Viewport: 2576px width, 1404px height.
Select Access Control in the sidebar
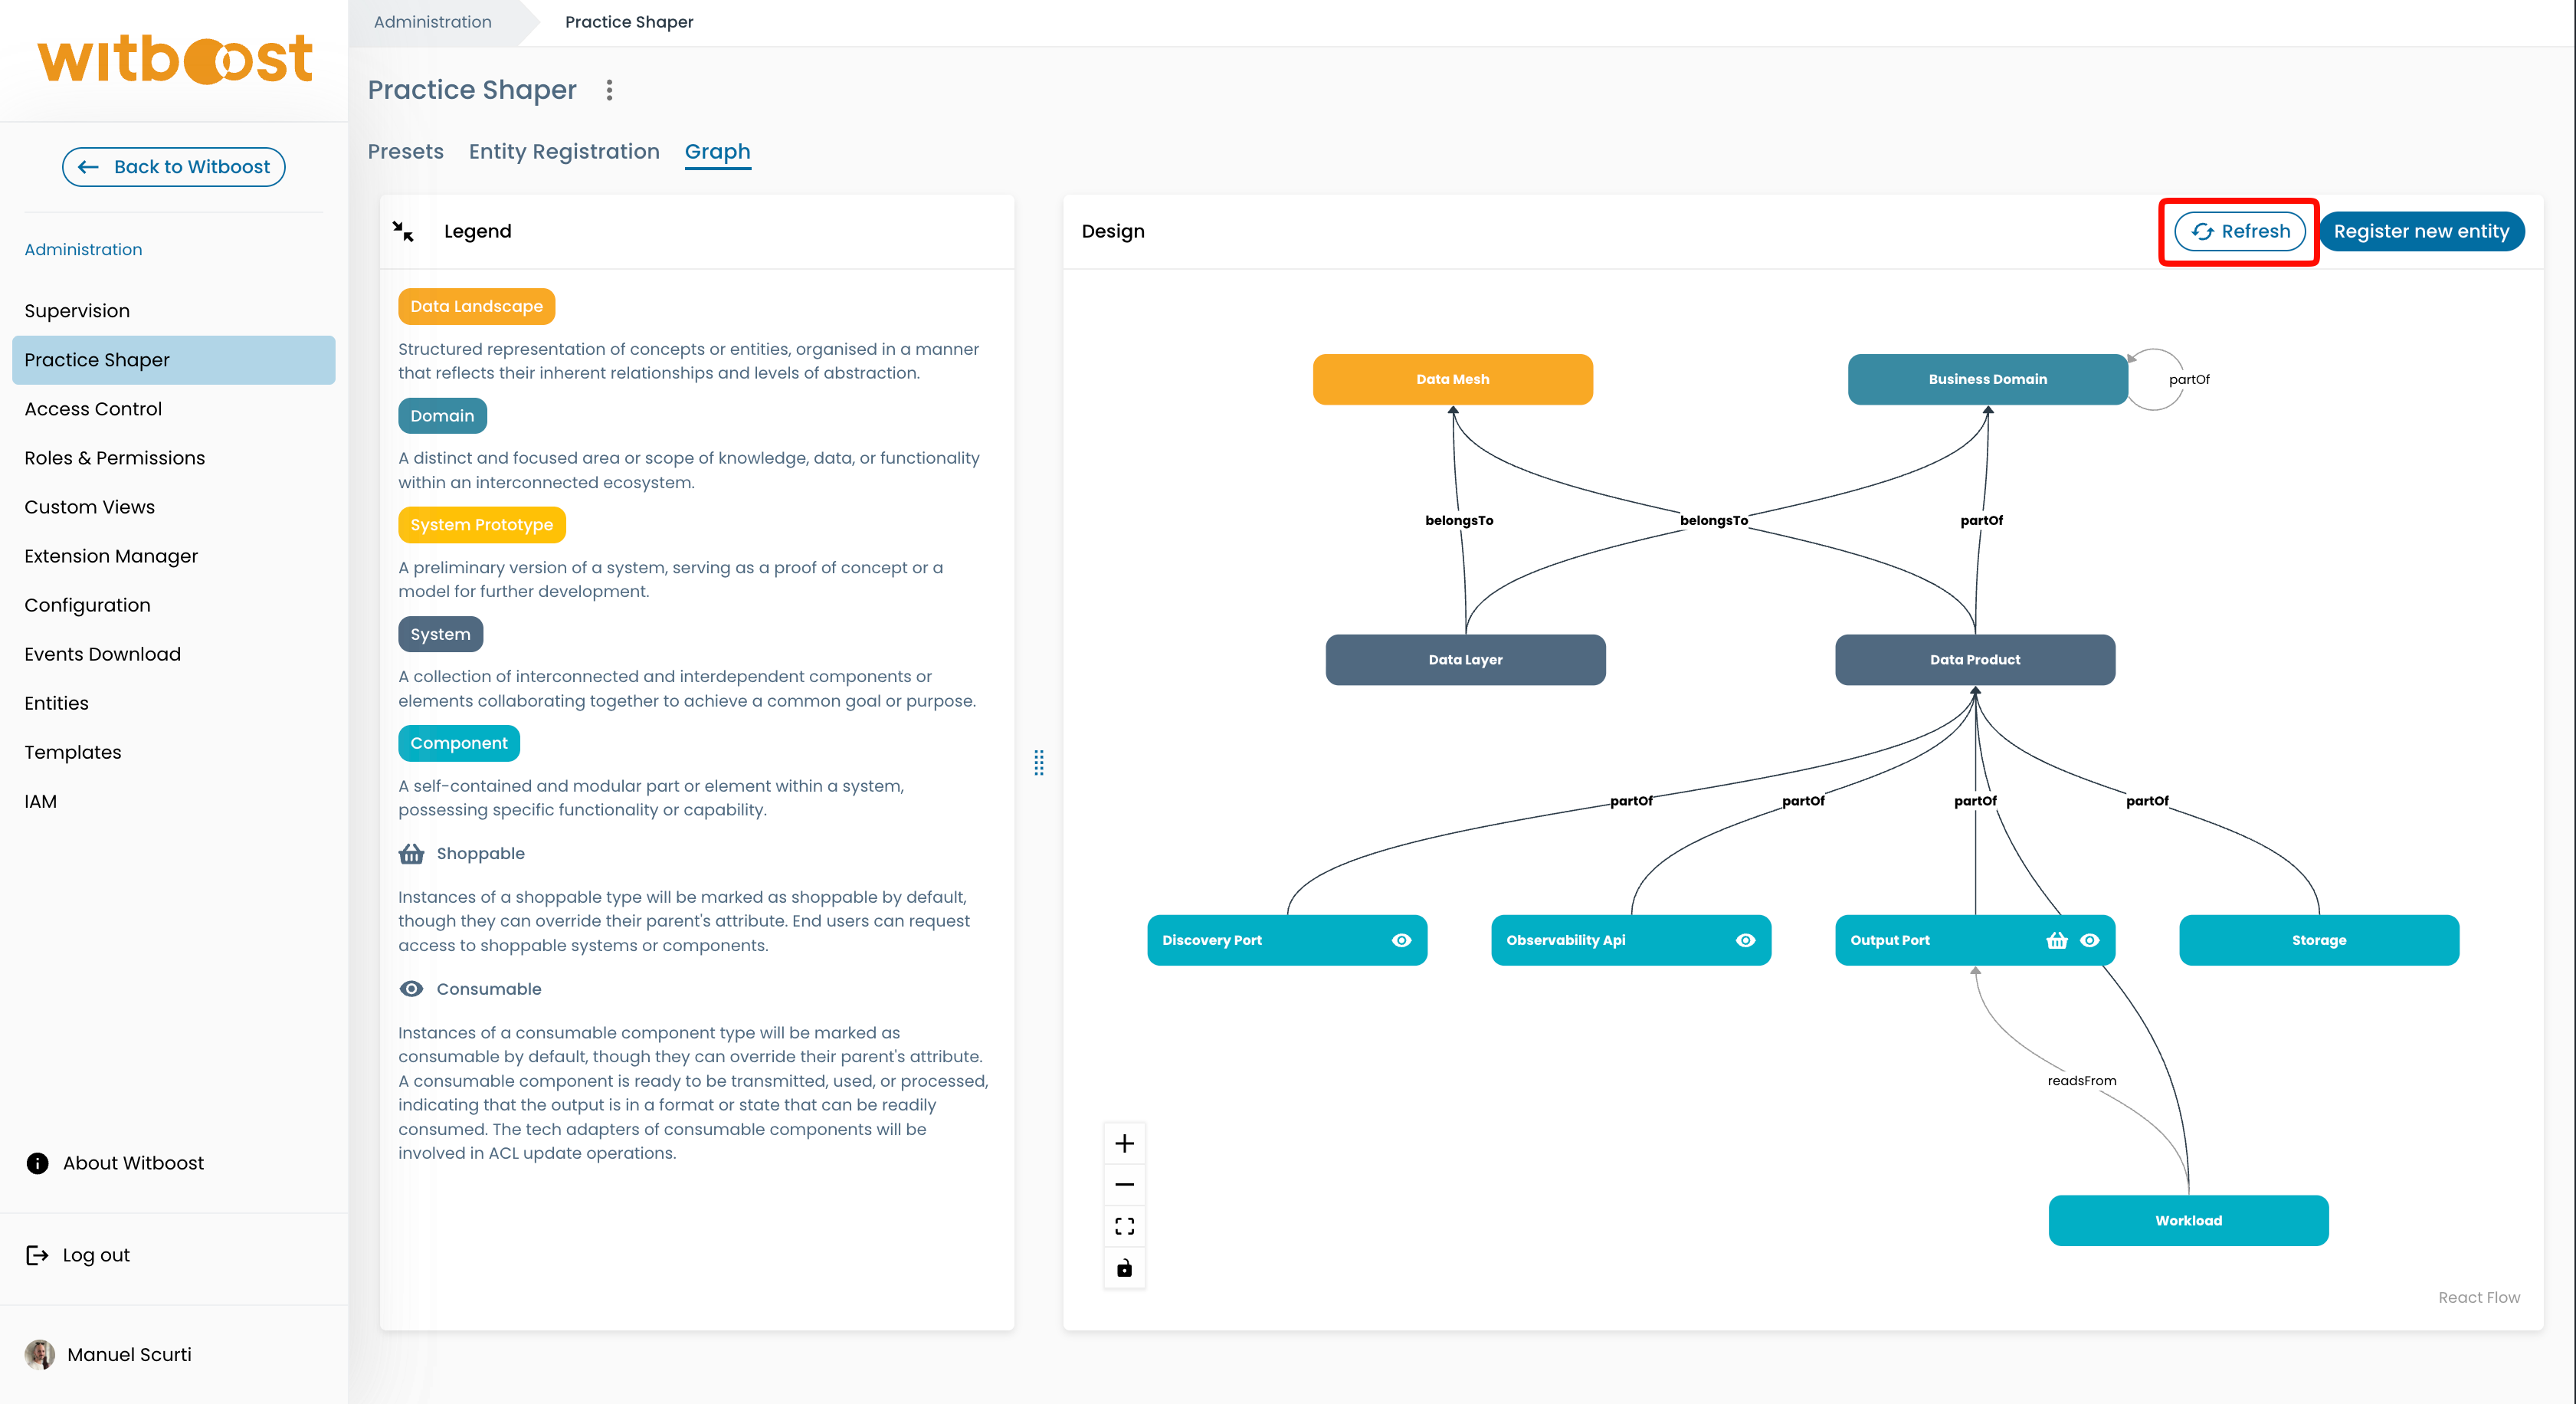click(93, 409)
